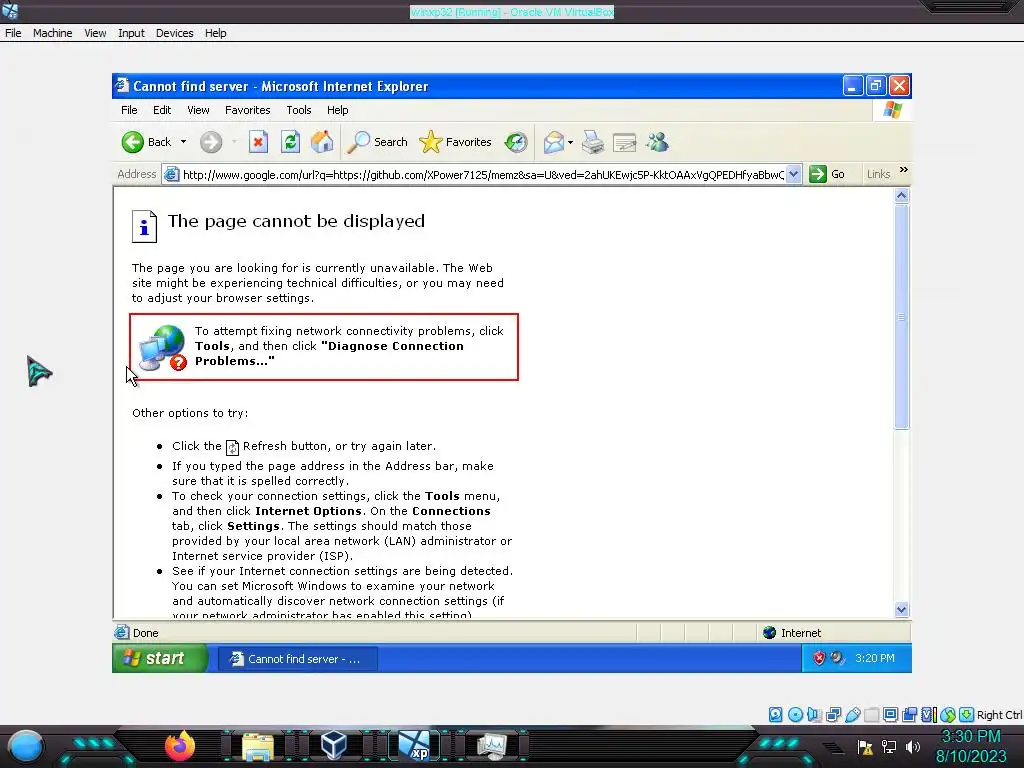Click the VirtualBox hard disk status icon
The height and width of the screenshot is (768, 1024).
pos(775,714)
